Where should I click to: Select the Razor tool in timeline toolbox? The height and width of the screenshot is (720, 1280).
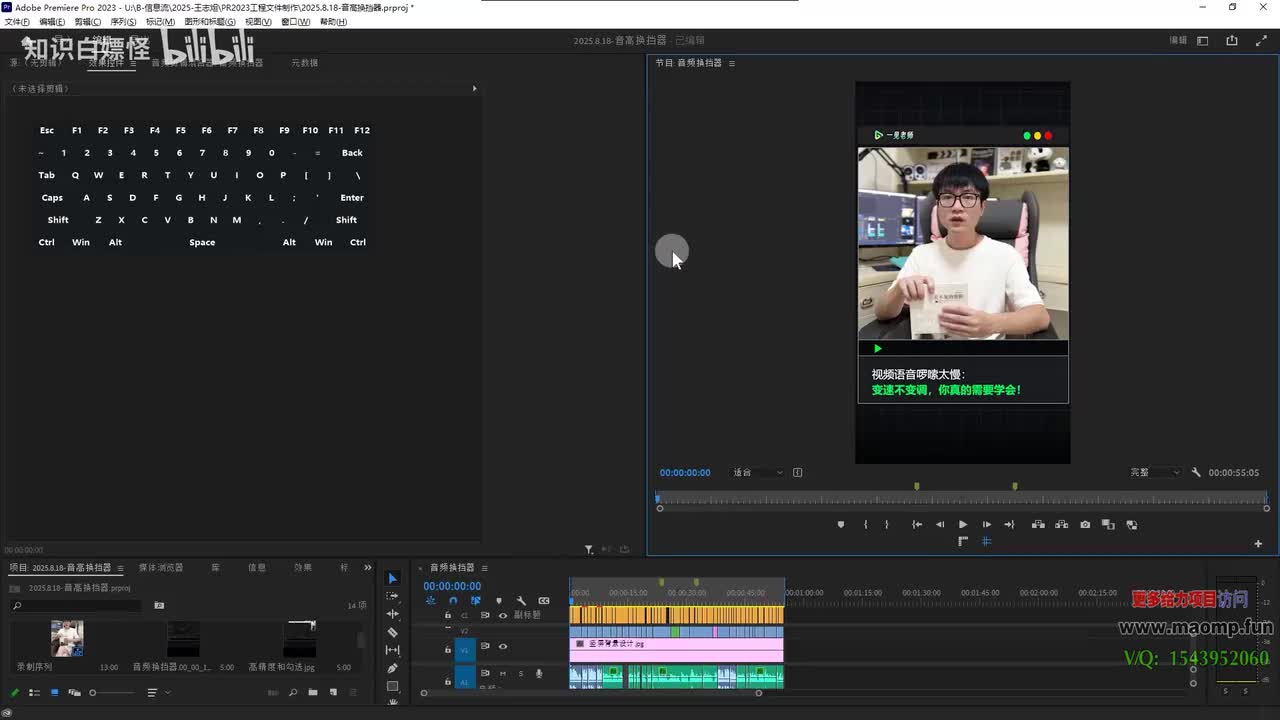(x=392, y=632)
